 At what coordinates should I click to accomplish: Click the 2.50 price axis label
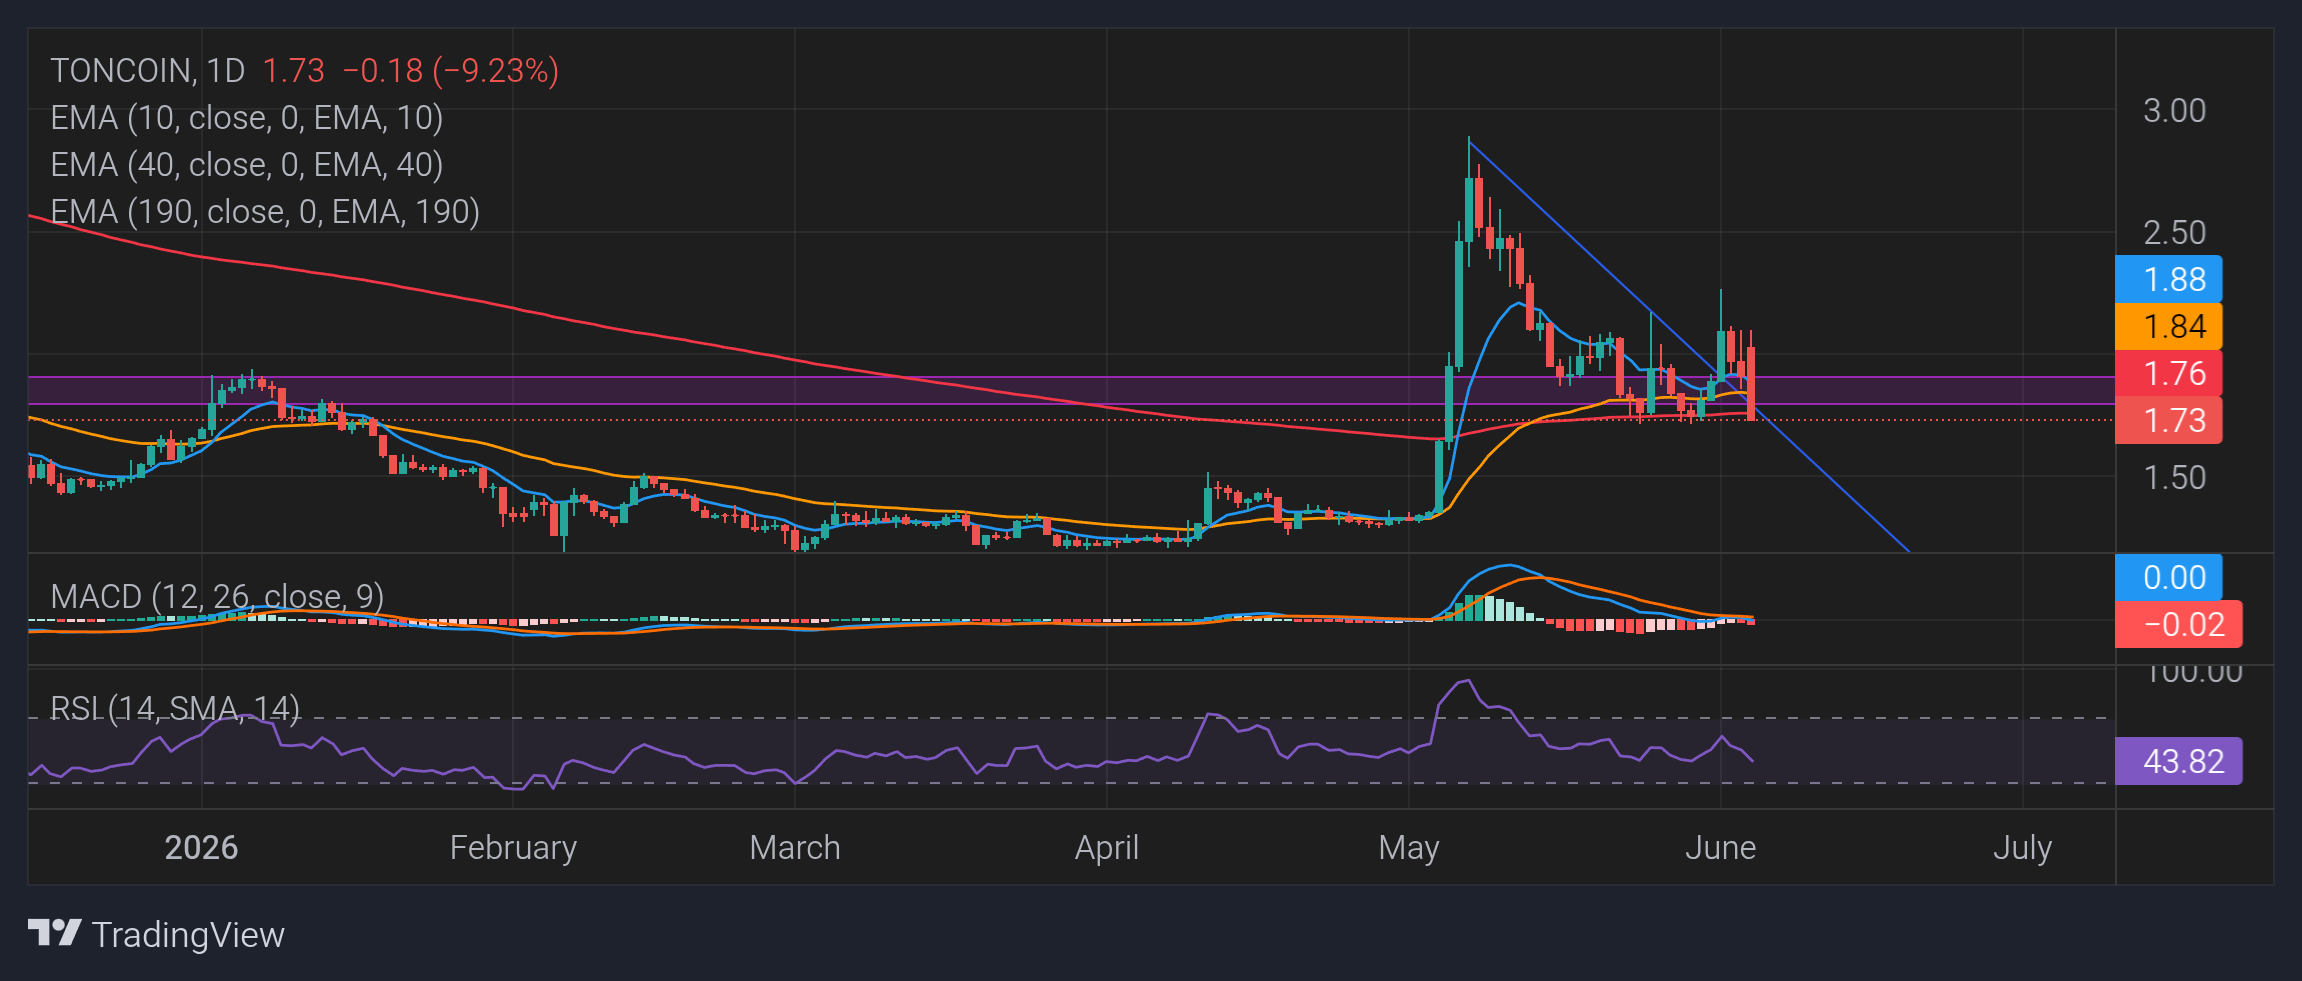click(2174, 233)
